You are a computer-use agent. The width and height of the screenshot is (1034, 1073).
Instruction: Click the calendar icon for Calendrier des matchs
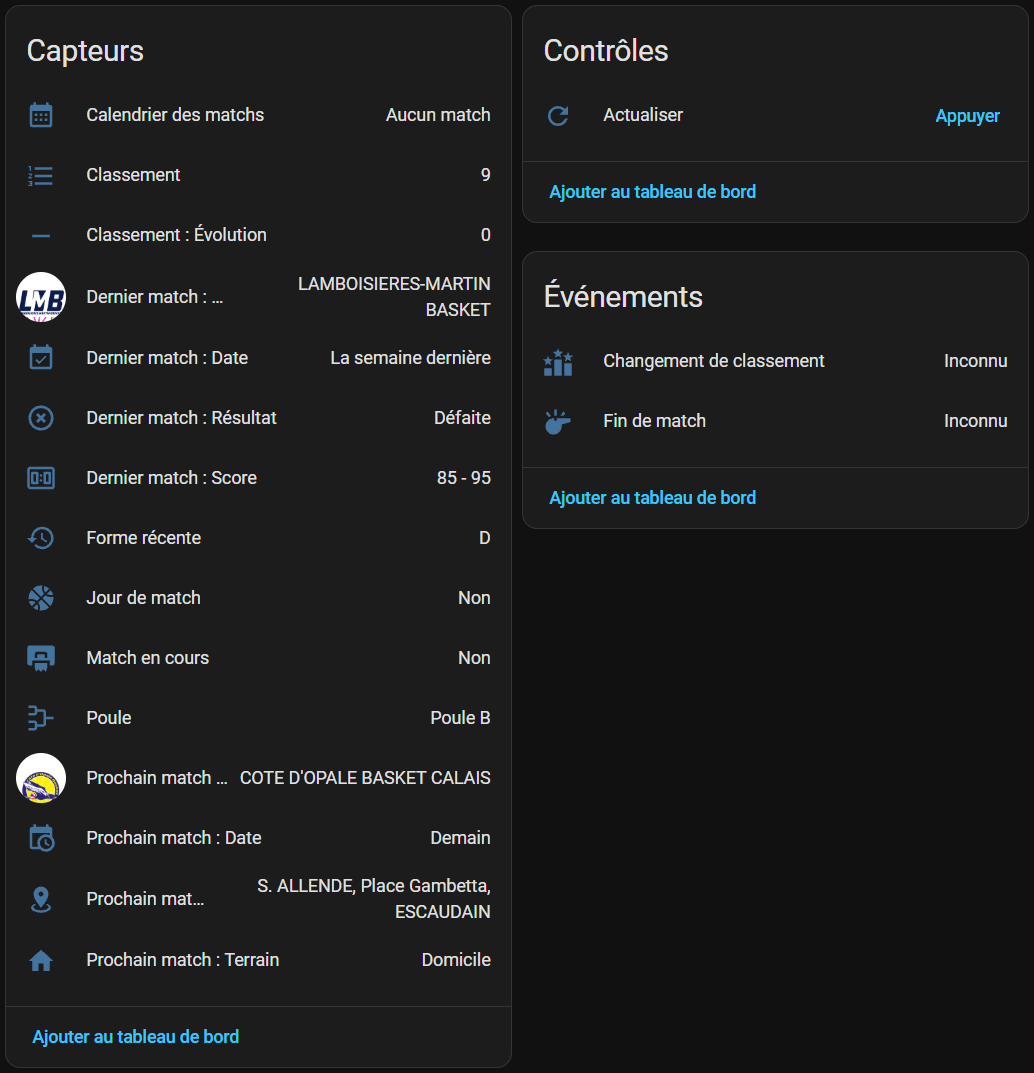[41, 115]
